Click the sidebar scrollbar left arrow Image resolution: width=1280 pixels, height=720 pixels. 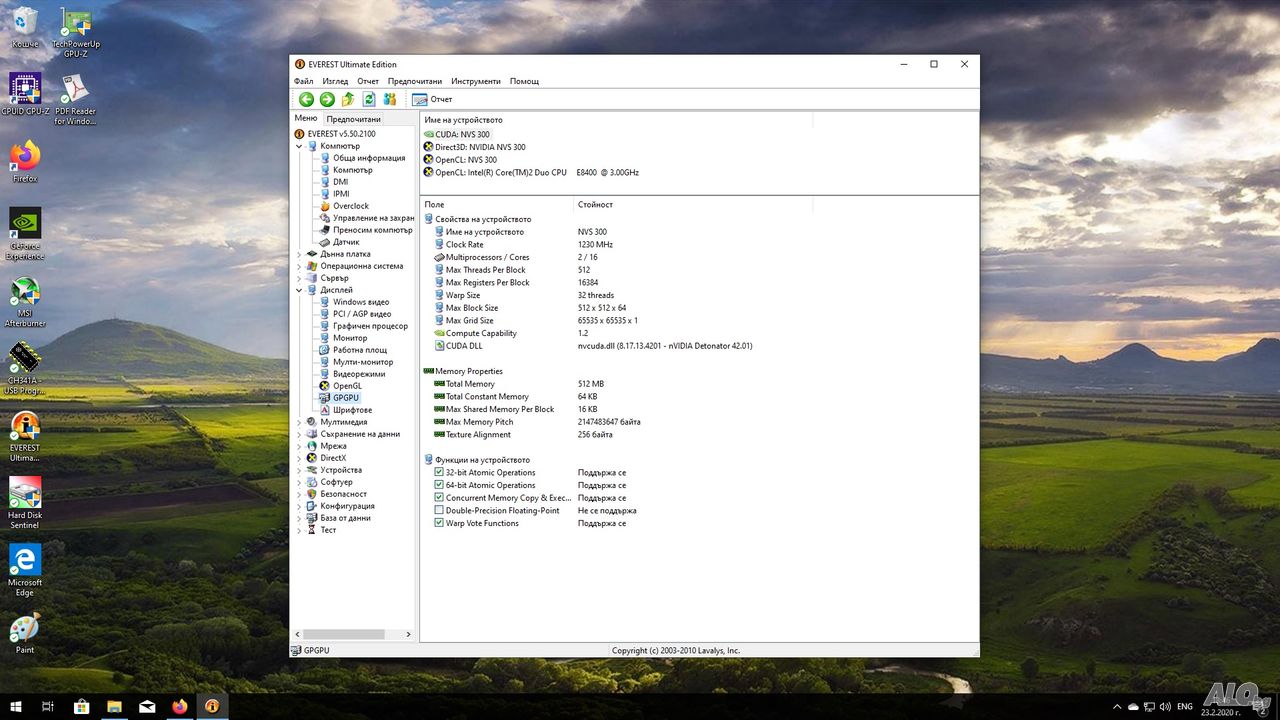click(297, 634)
